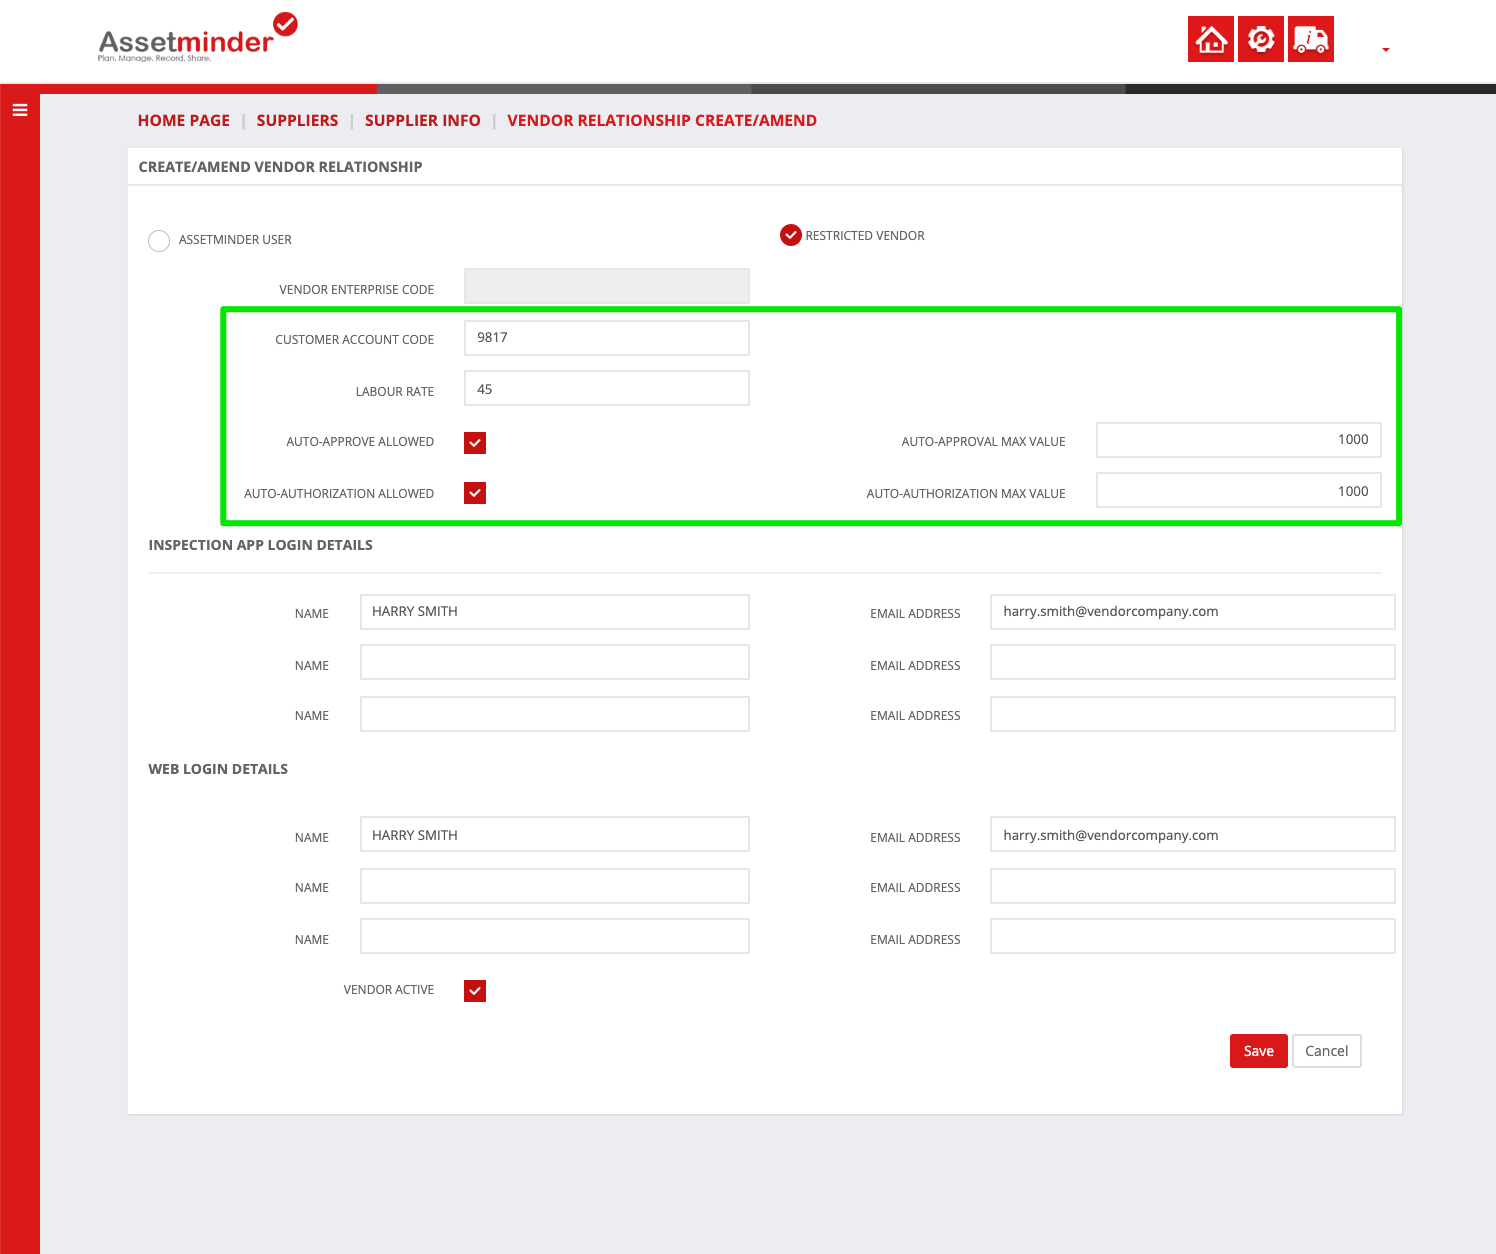1496x1254 pixels.
Task: Click the Auto-Authorization Max Value field
Action: tap(1239, 490)
